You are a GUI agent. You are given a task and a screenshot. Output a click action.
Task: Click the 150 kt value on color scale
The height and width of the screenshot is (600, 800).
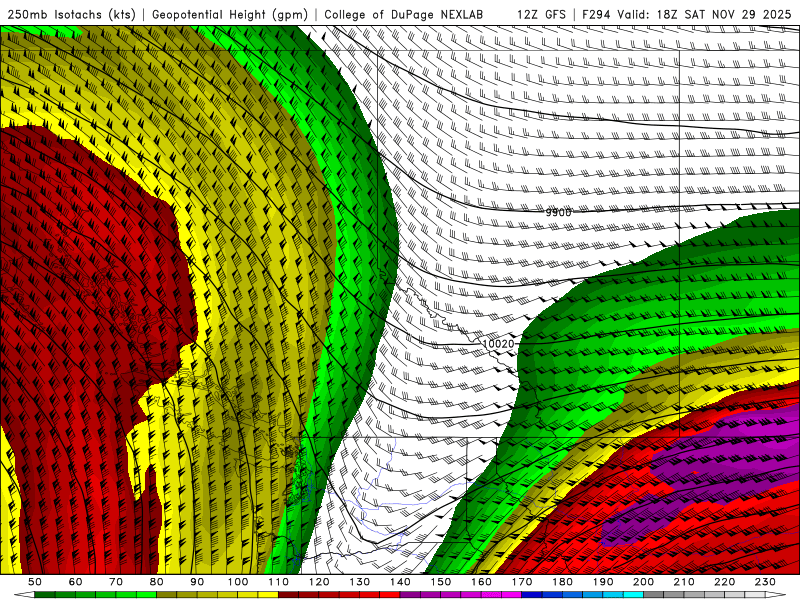[x=441, y=582]
